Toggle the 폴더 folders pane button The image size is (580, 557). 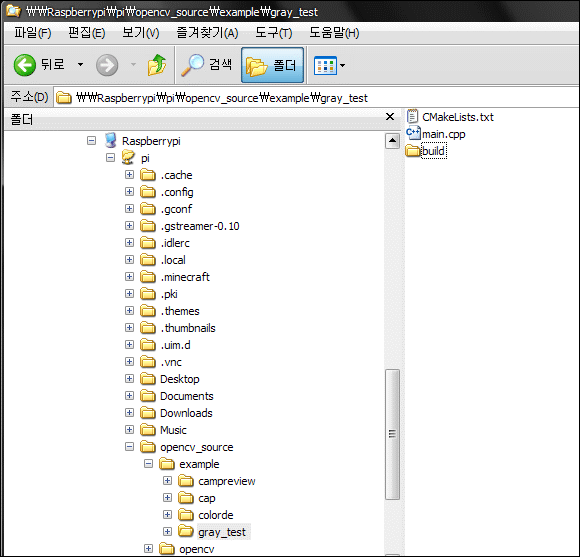coord(272,65)
